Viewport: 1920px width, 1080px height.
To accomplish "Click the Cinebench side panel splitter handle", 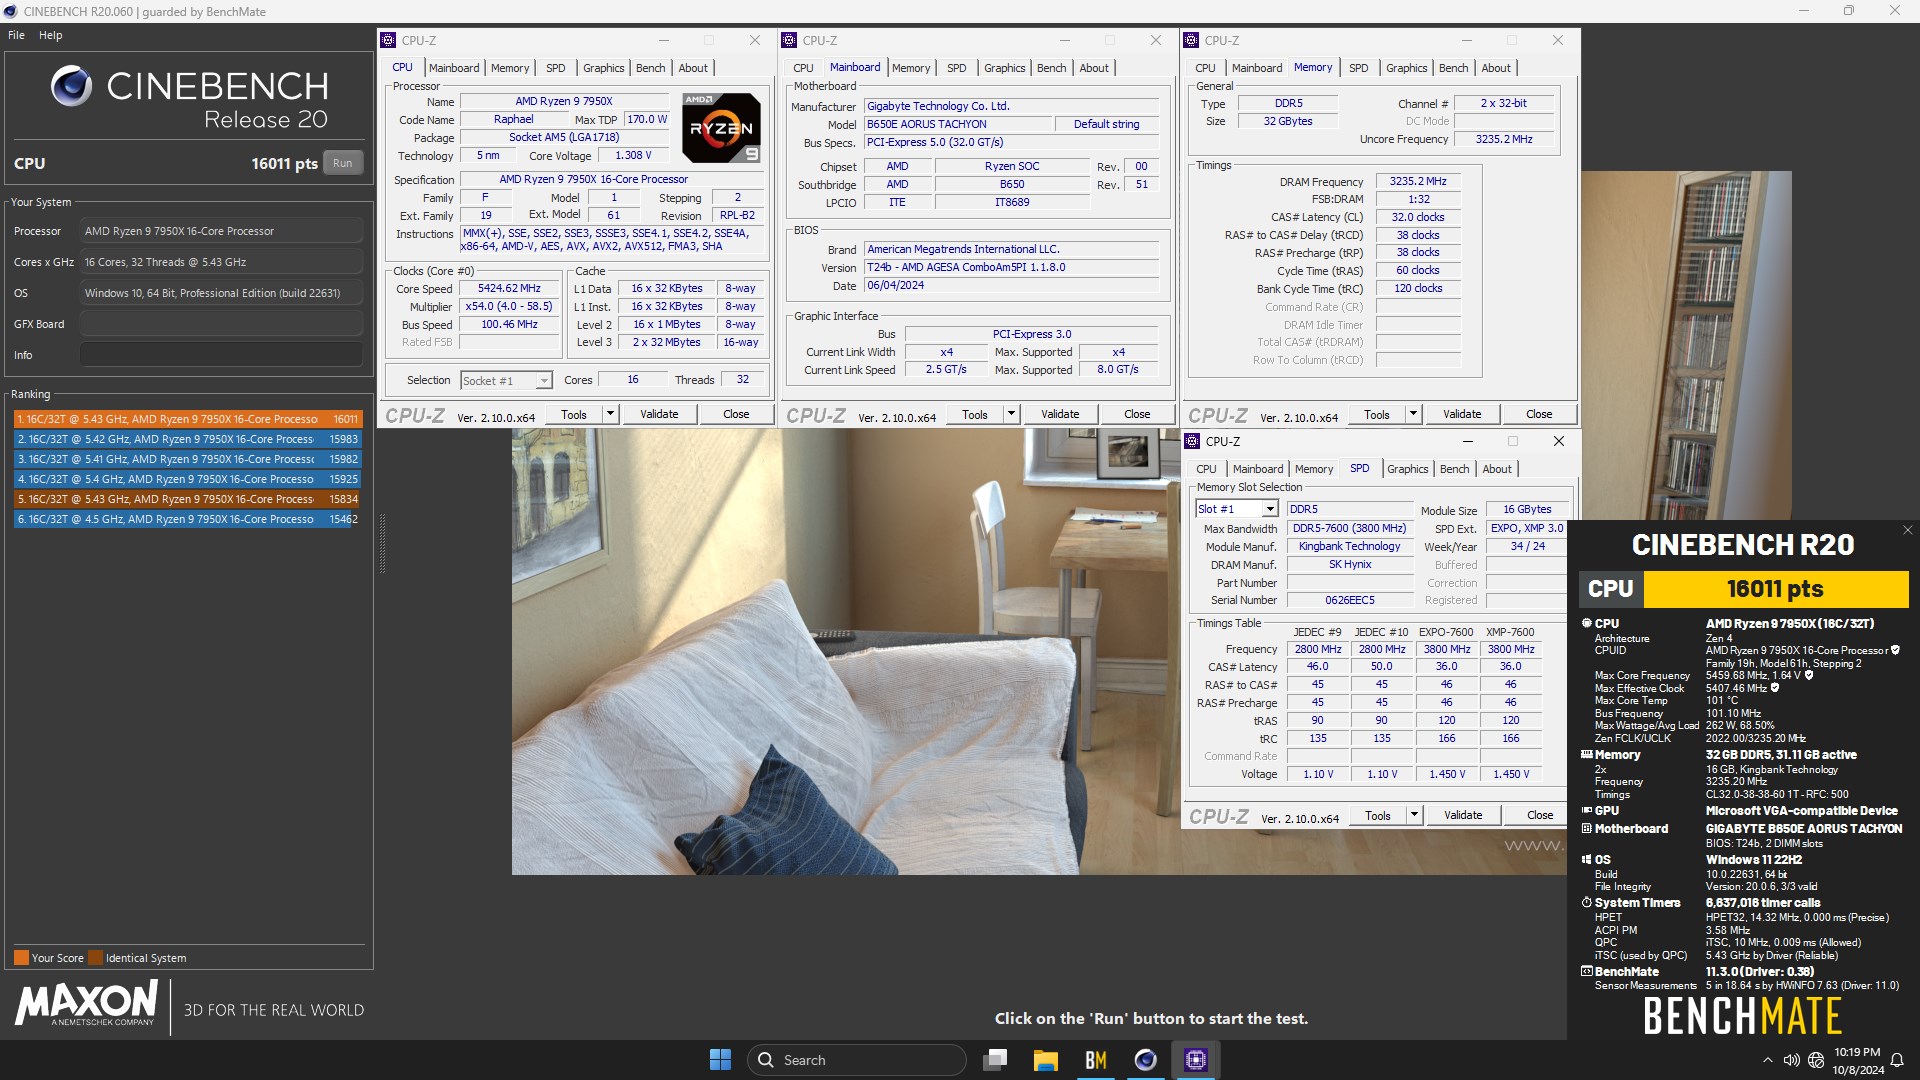I will [382, 543].
